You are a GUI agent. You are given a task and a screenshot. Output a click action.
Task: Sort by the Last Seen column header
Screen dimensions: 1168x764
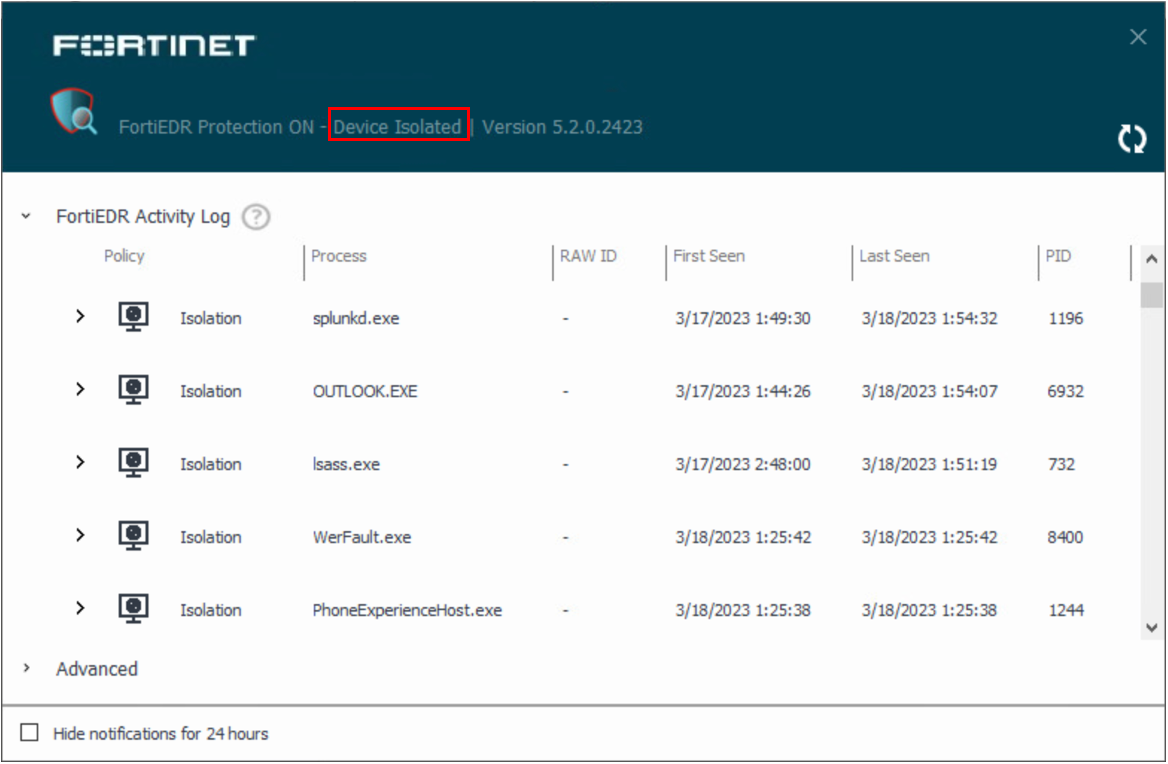894,256
